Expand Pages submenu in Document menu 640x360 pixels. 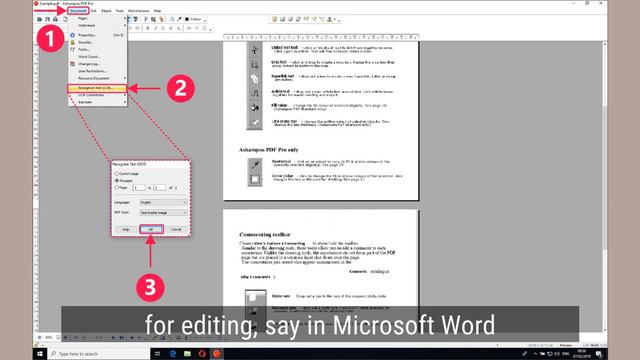tap(97, 18)
